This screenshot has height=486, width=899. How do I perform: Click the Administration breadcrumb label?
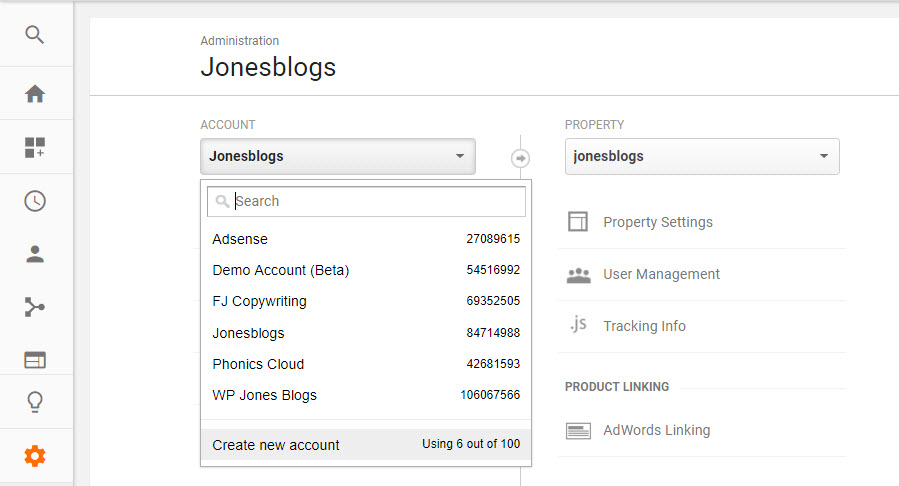point(240,41)
